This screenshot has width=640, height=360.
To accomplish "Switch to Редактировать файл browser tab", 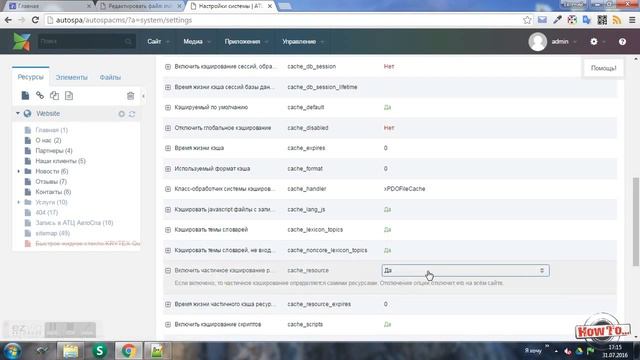I will (140, 6).
